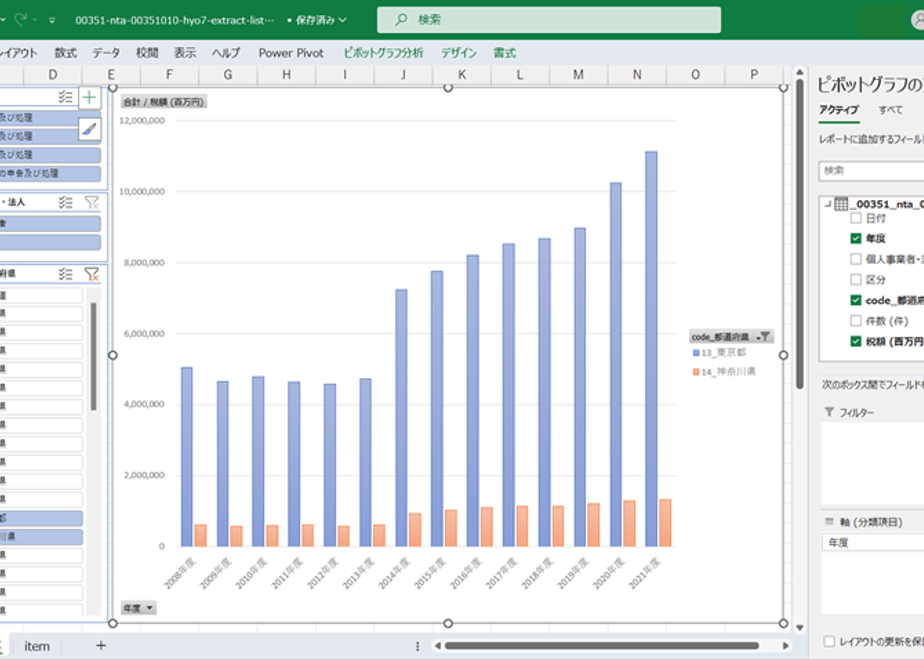Click the 合計 / 税額 (百万円) field button

[x=164, y=102]
